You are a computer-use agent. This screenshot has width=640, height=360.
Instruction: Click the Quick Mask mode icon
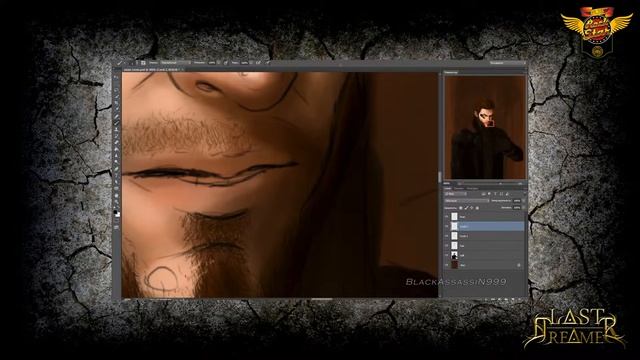point(116,220)
